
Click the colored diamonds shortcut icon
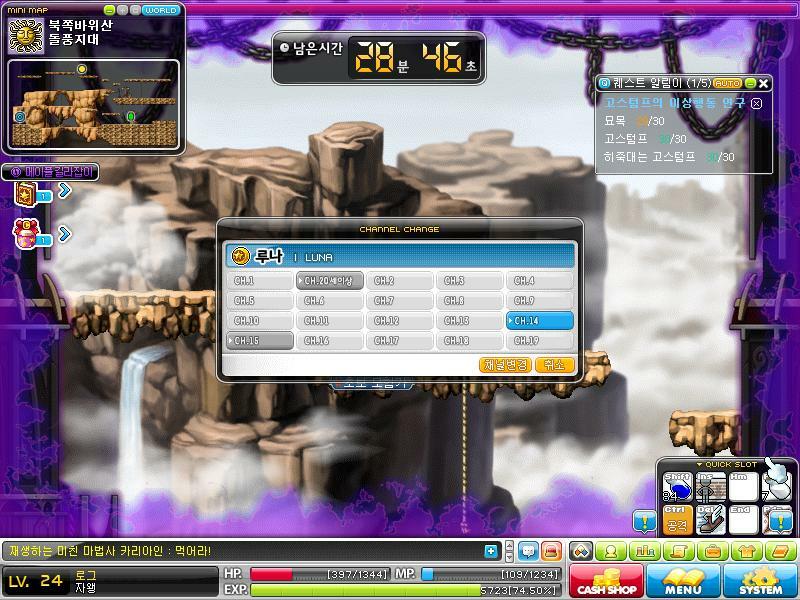[582, 551]
